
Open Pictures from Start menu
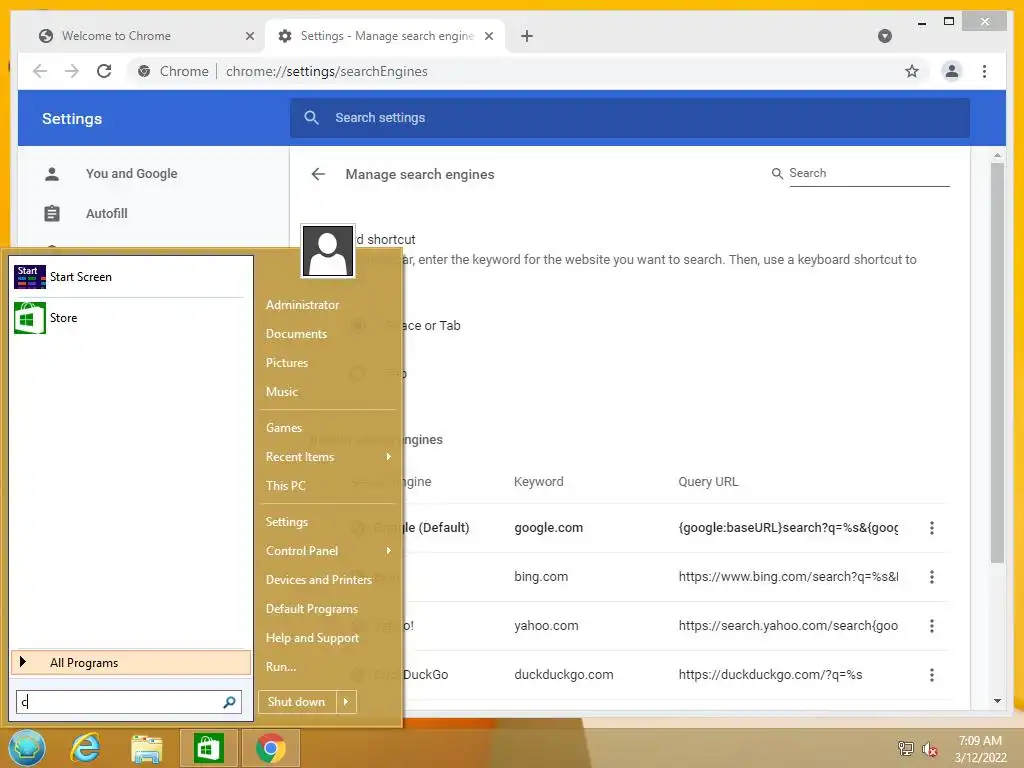click(287, 362)
